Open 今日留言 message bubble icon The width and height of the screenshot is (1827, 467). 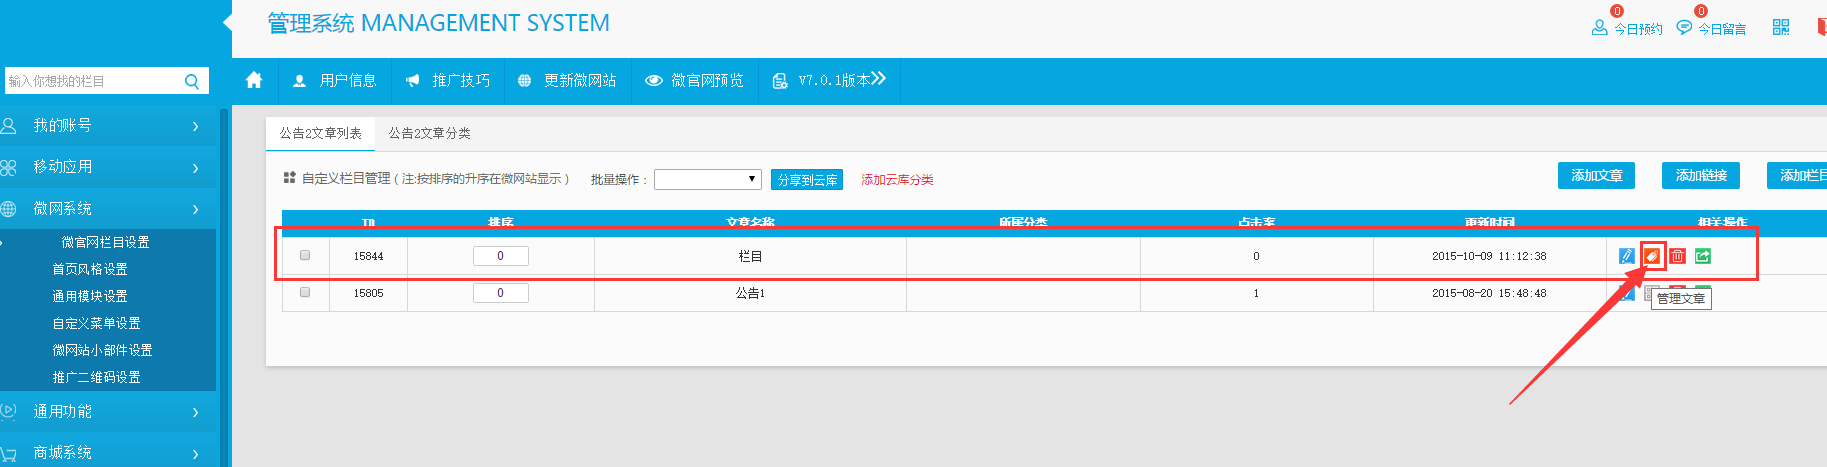[1685, 27]
